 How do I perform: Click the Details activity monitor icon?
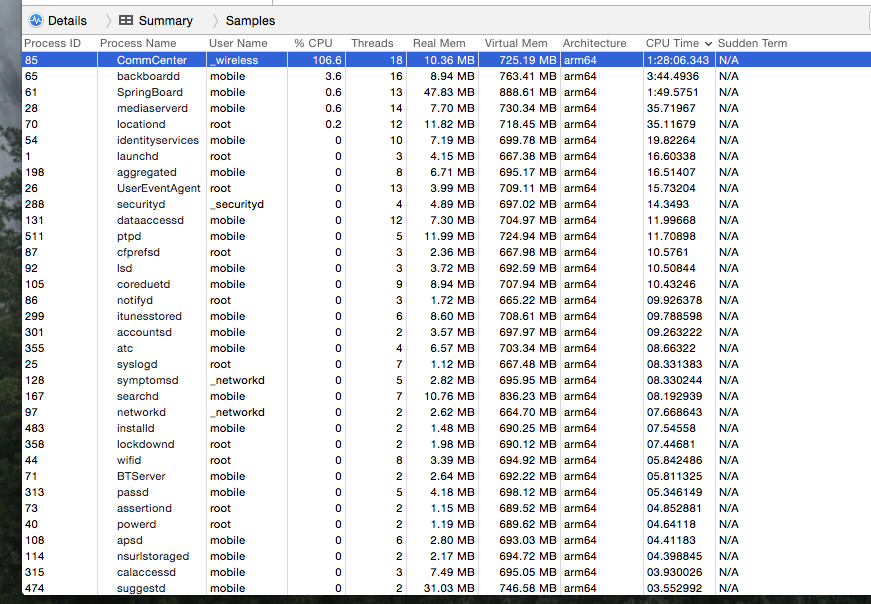tap(36, 21)
